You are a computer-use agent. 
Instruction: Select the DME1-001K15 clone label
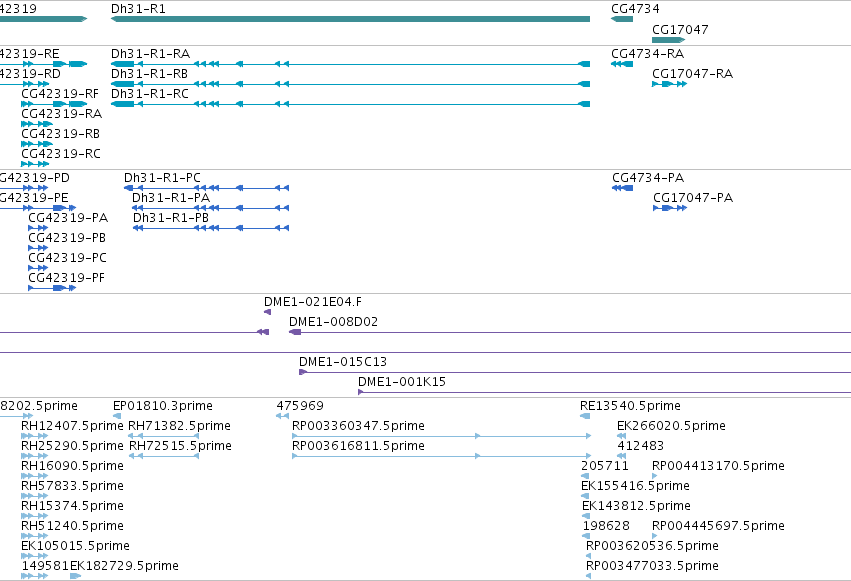pos(402,382)
